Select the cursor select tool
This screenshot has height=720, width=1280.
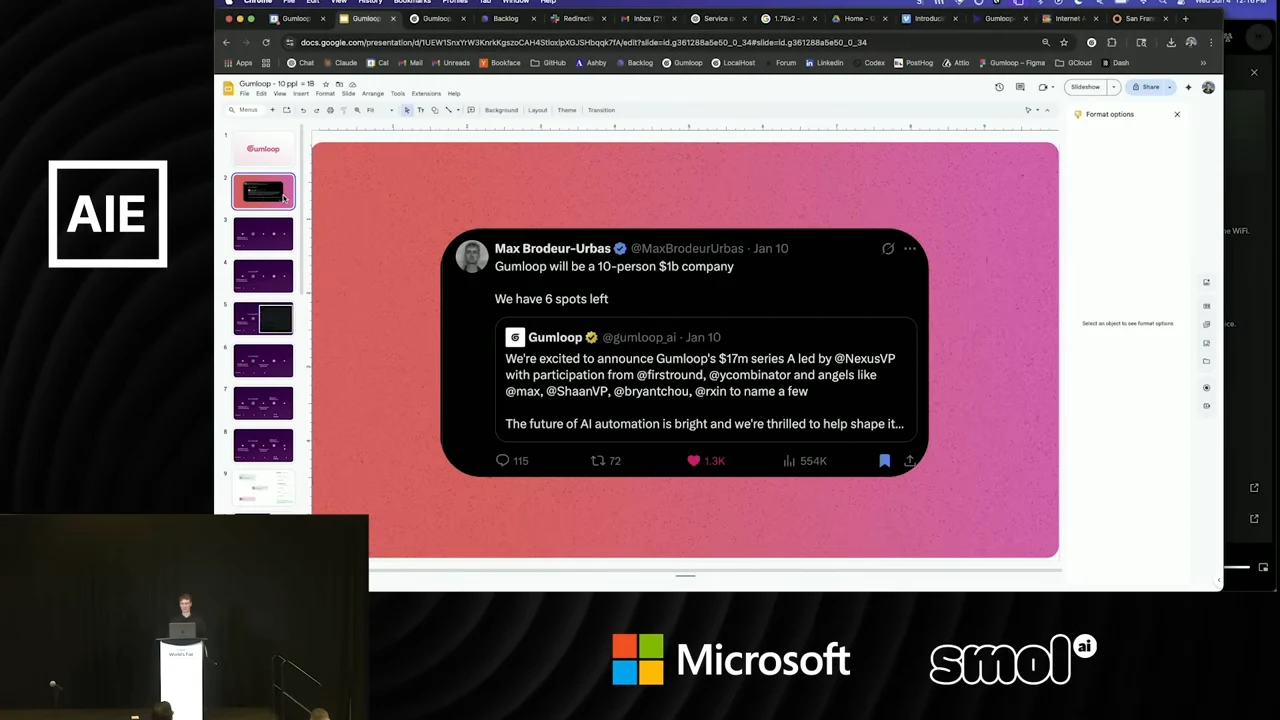click(407, 110)
